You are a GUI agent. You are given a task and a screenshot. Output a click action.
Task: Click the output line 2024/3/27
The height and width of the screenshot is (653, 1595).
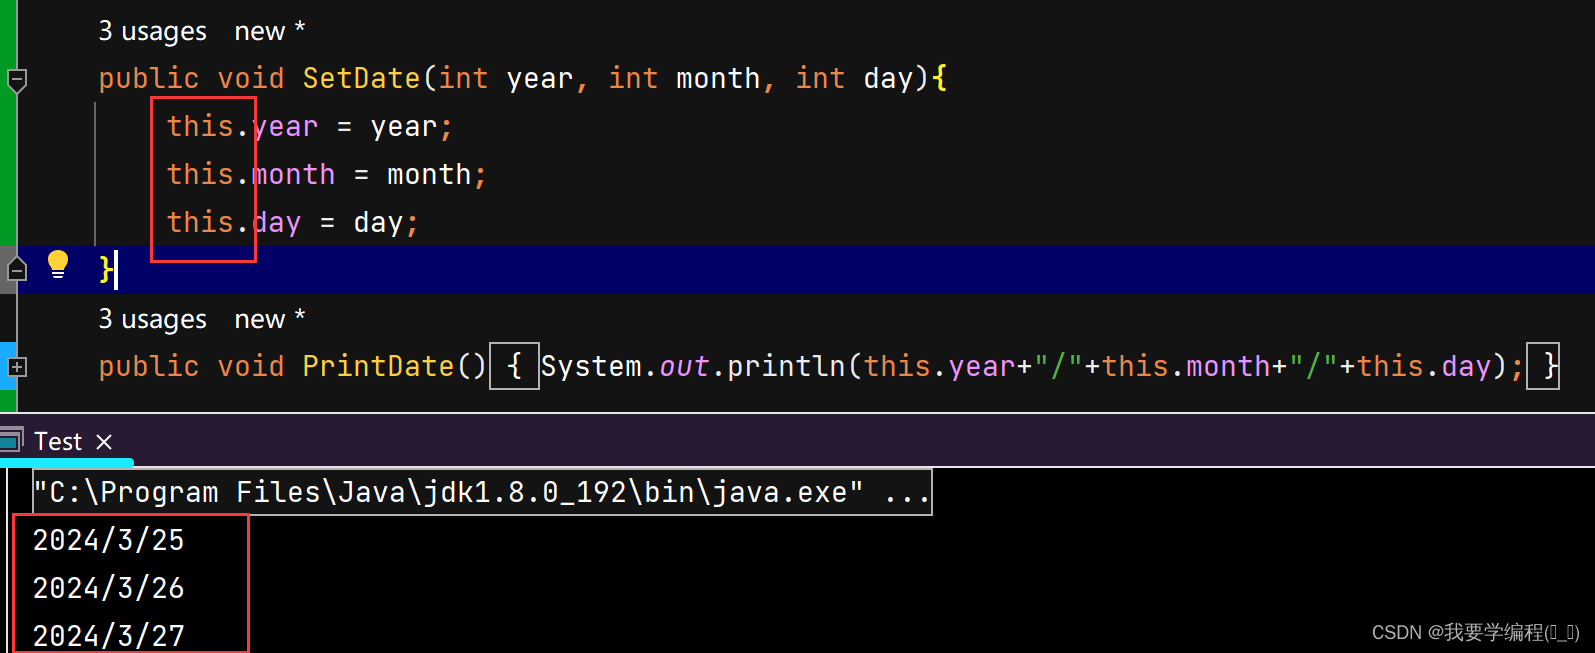tap(108, 635)
